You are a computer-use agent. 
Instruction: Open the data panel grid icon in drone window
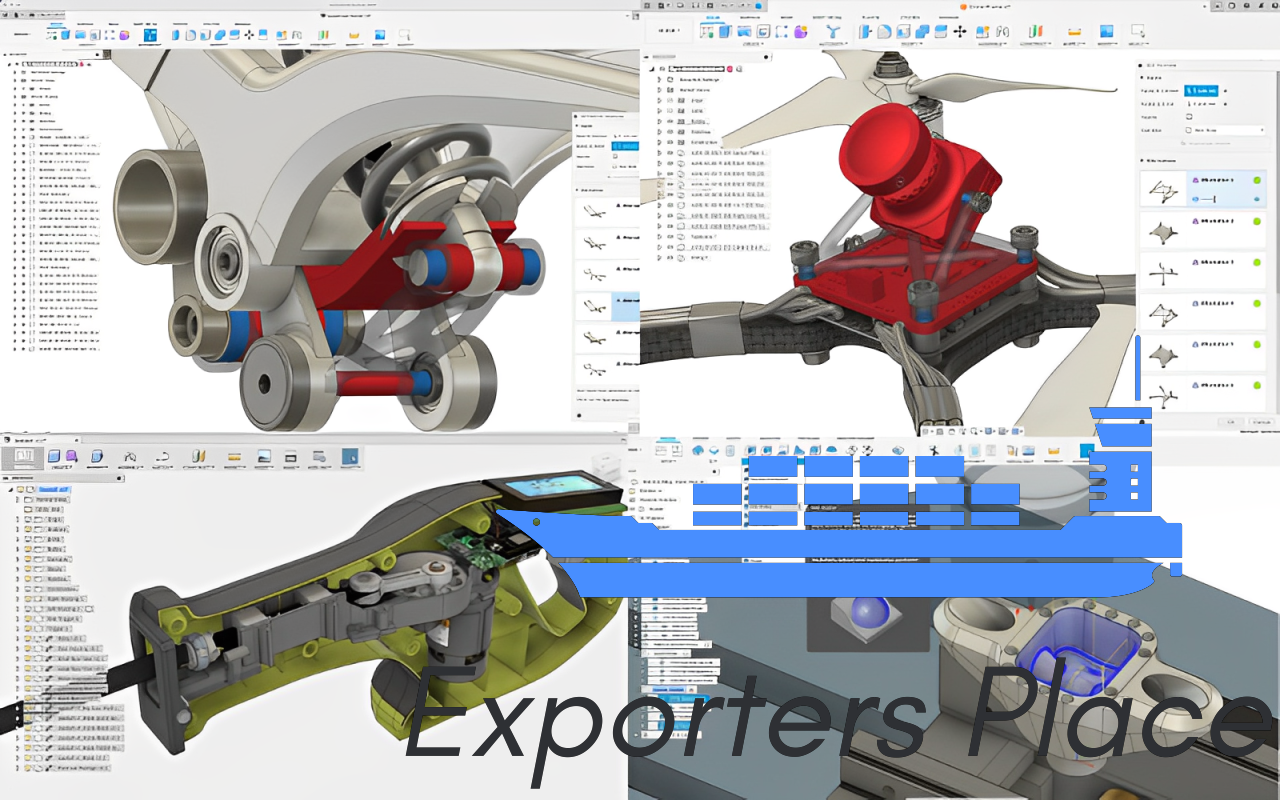[647, 6]
